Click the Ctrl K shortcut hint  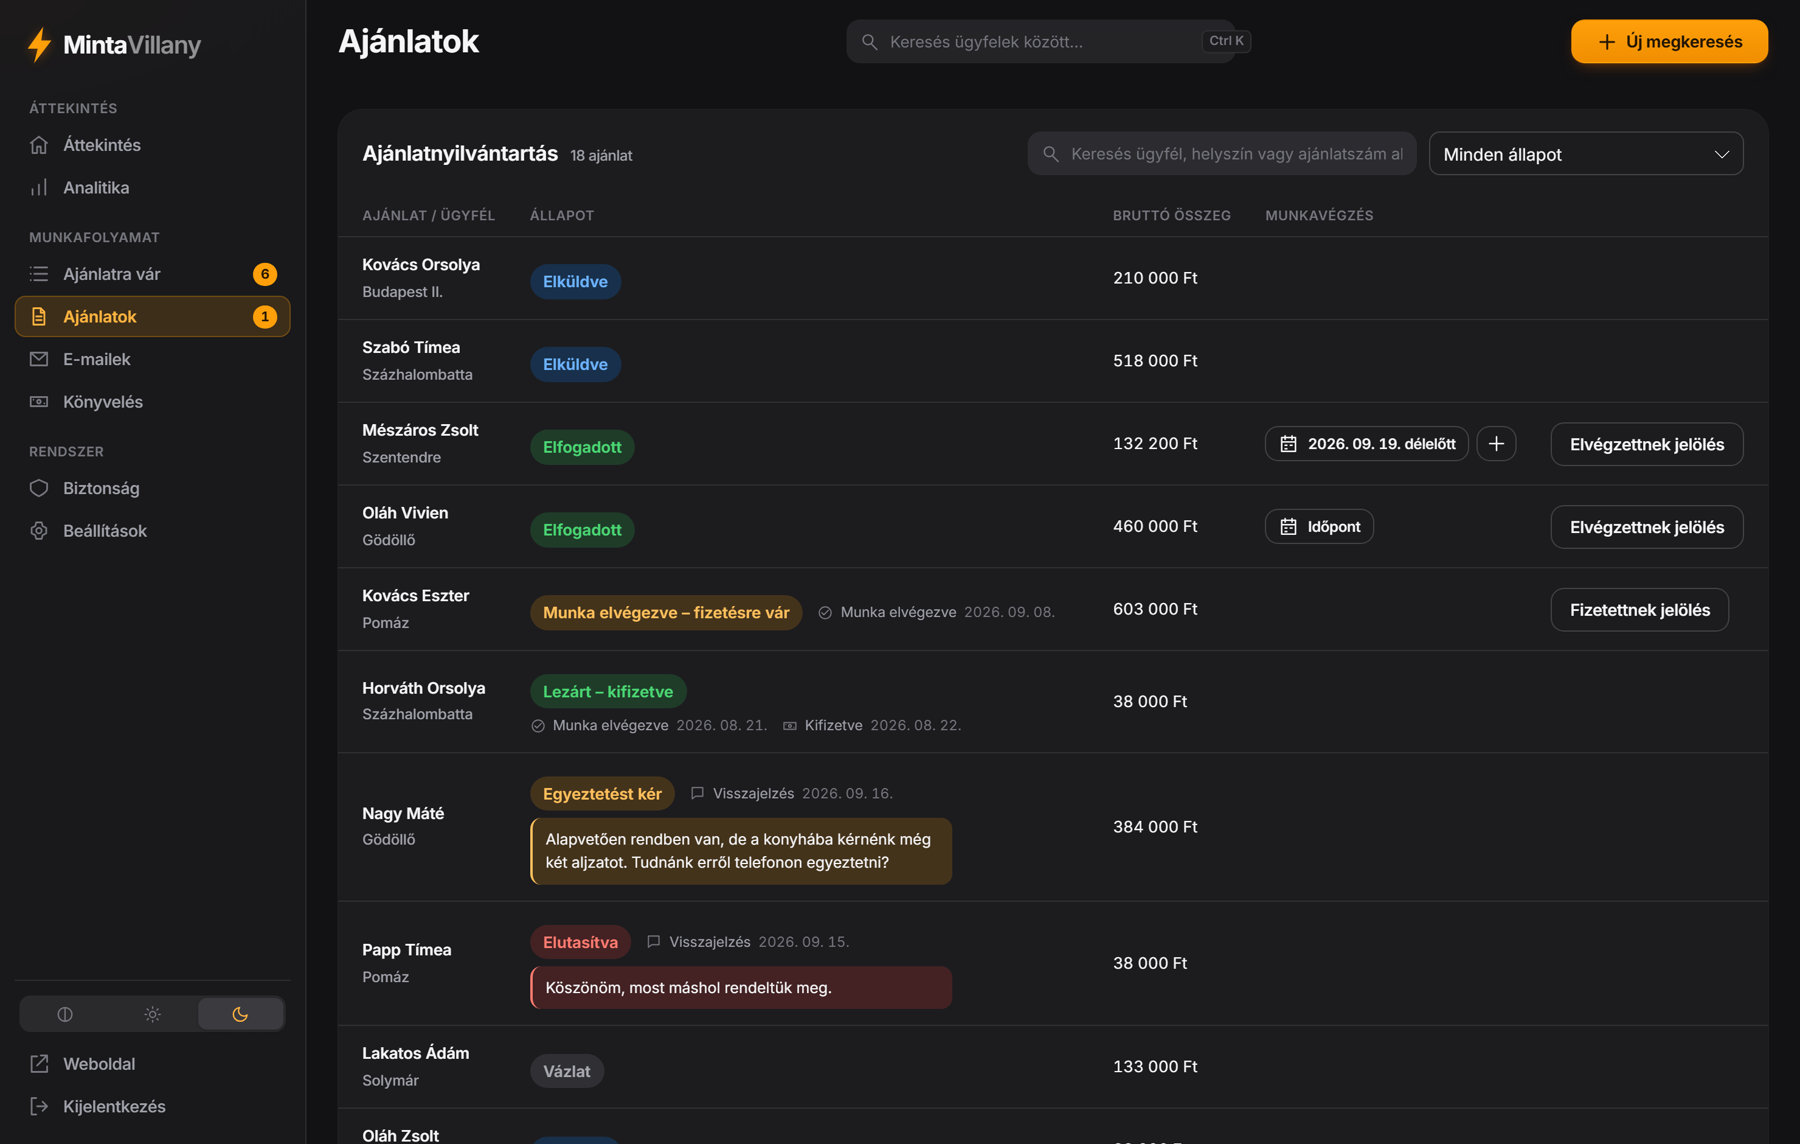coord(1226,41)
